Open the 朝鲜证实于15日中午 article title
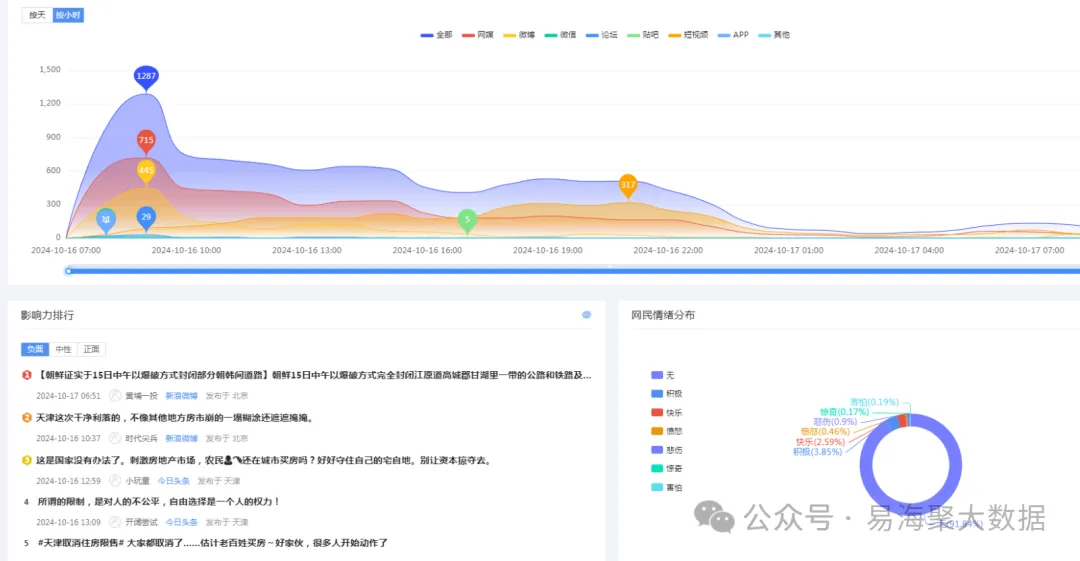The height and width of the screenshot is (561, 1080). (x=314, y=376)
